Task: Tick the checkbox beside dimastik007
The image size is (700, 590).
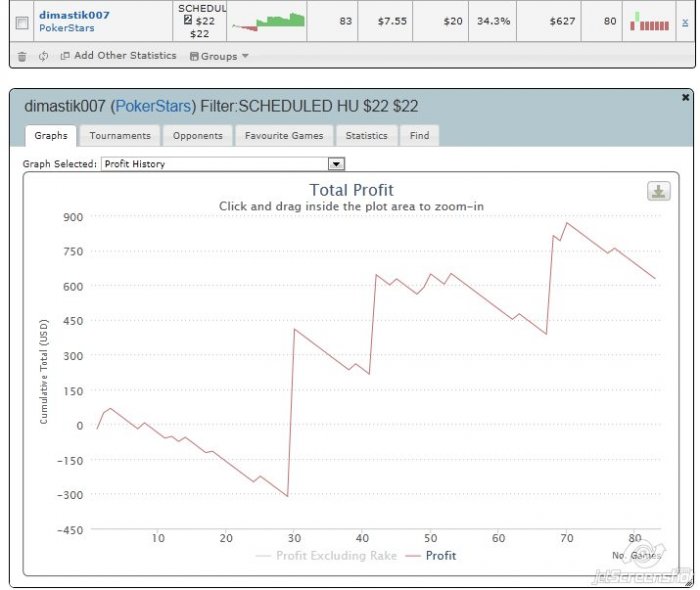Action: pyautogui.click(x=22, y=22)
